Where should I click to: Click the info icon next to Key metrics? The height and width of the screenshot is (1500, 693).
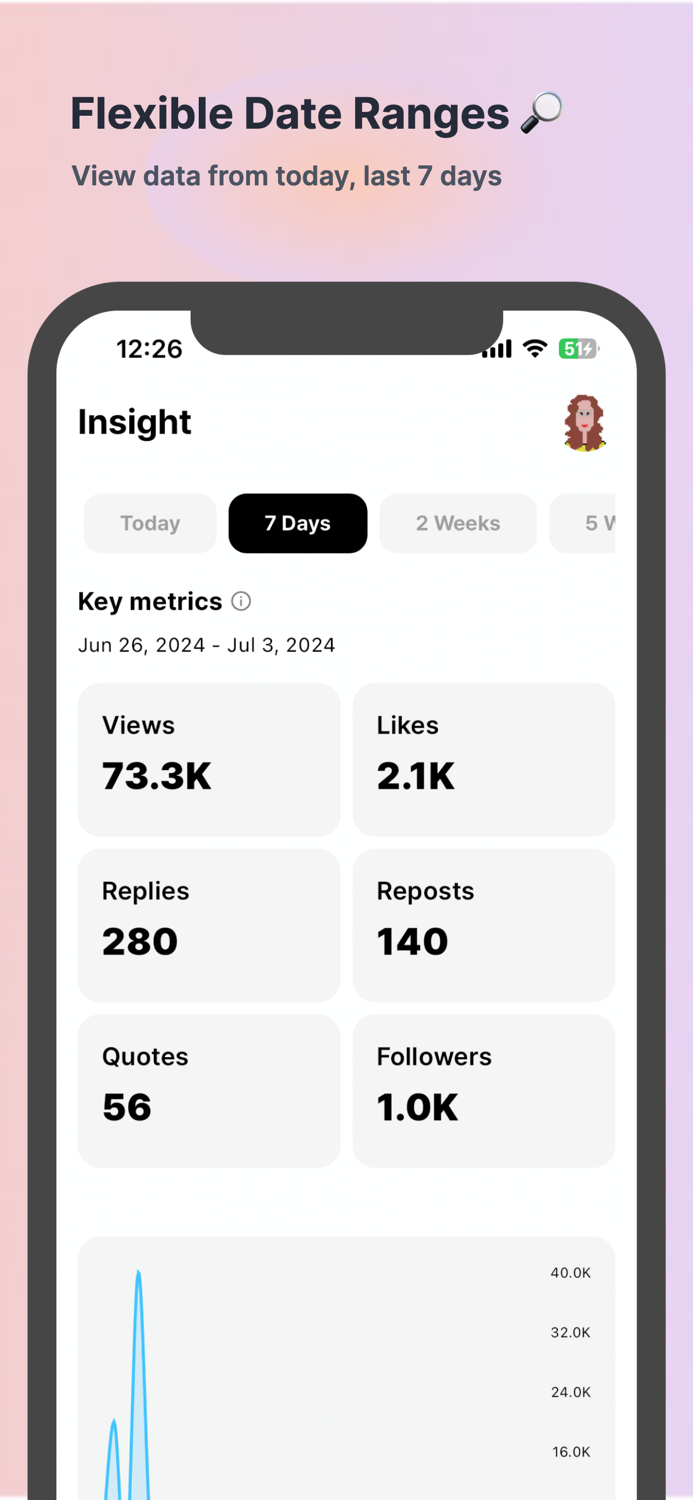pyautogui.click(x=240, y=601)
